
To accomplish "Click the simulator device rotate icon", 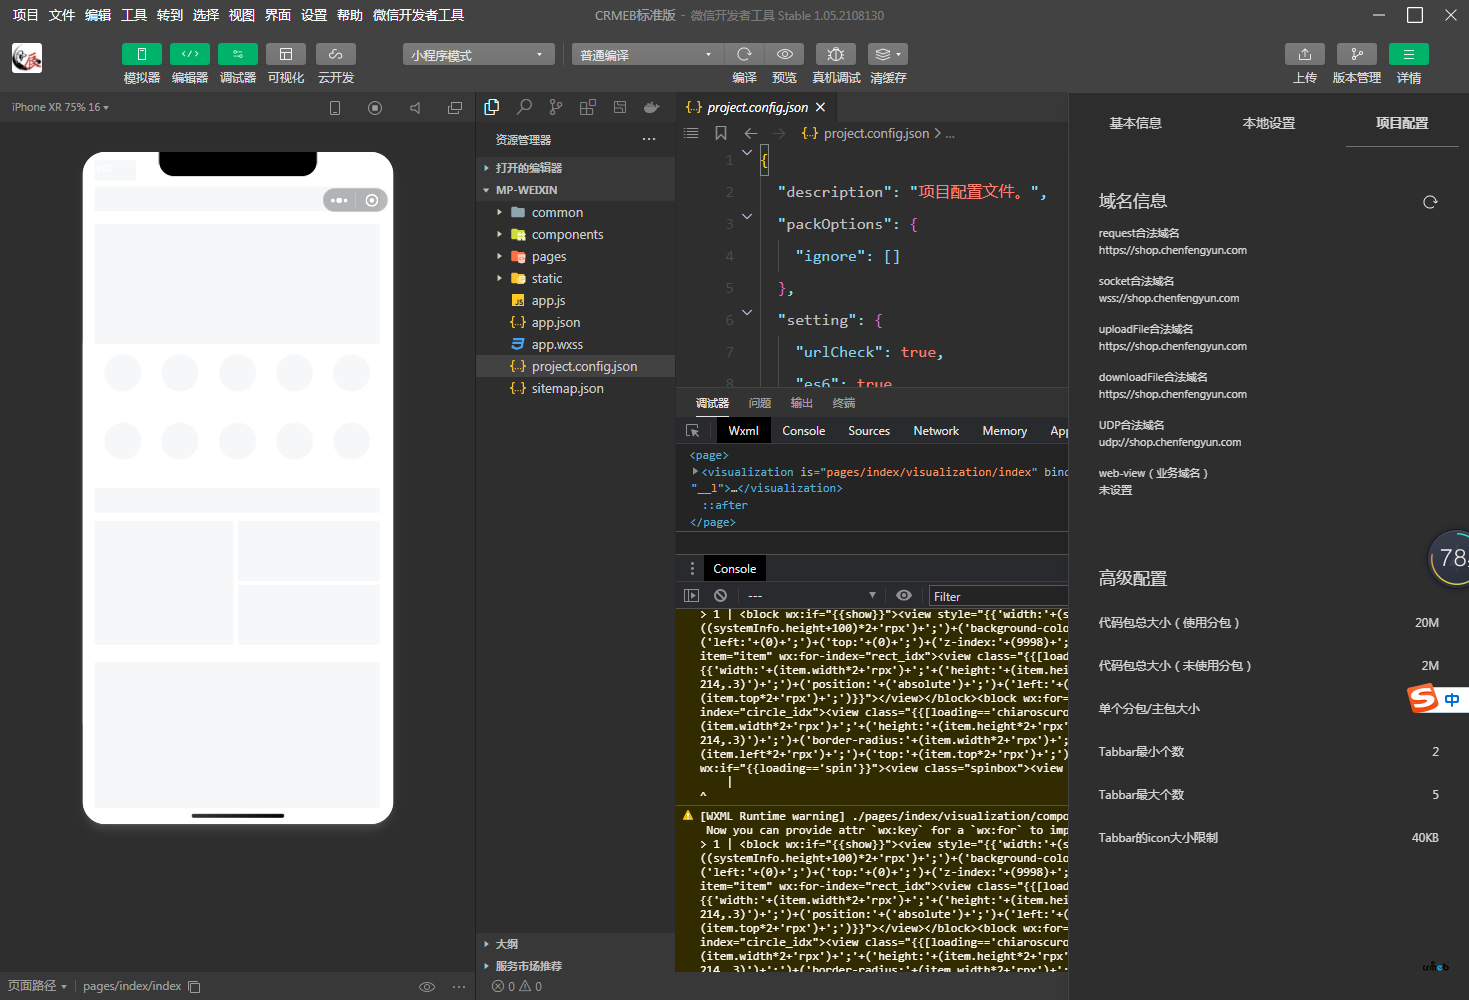I will 335,108.
